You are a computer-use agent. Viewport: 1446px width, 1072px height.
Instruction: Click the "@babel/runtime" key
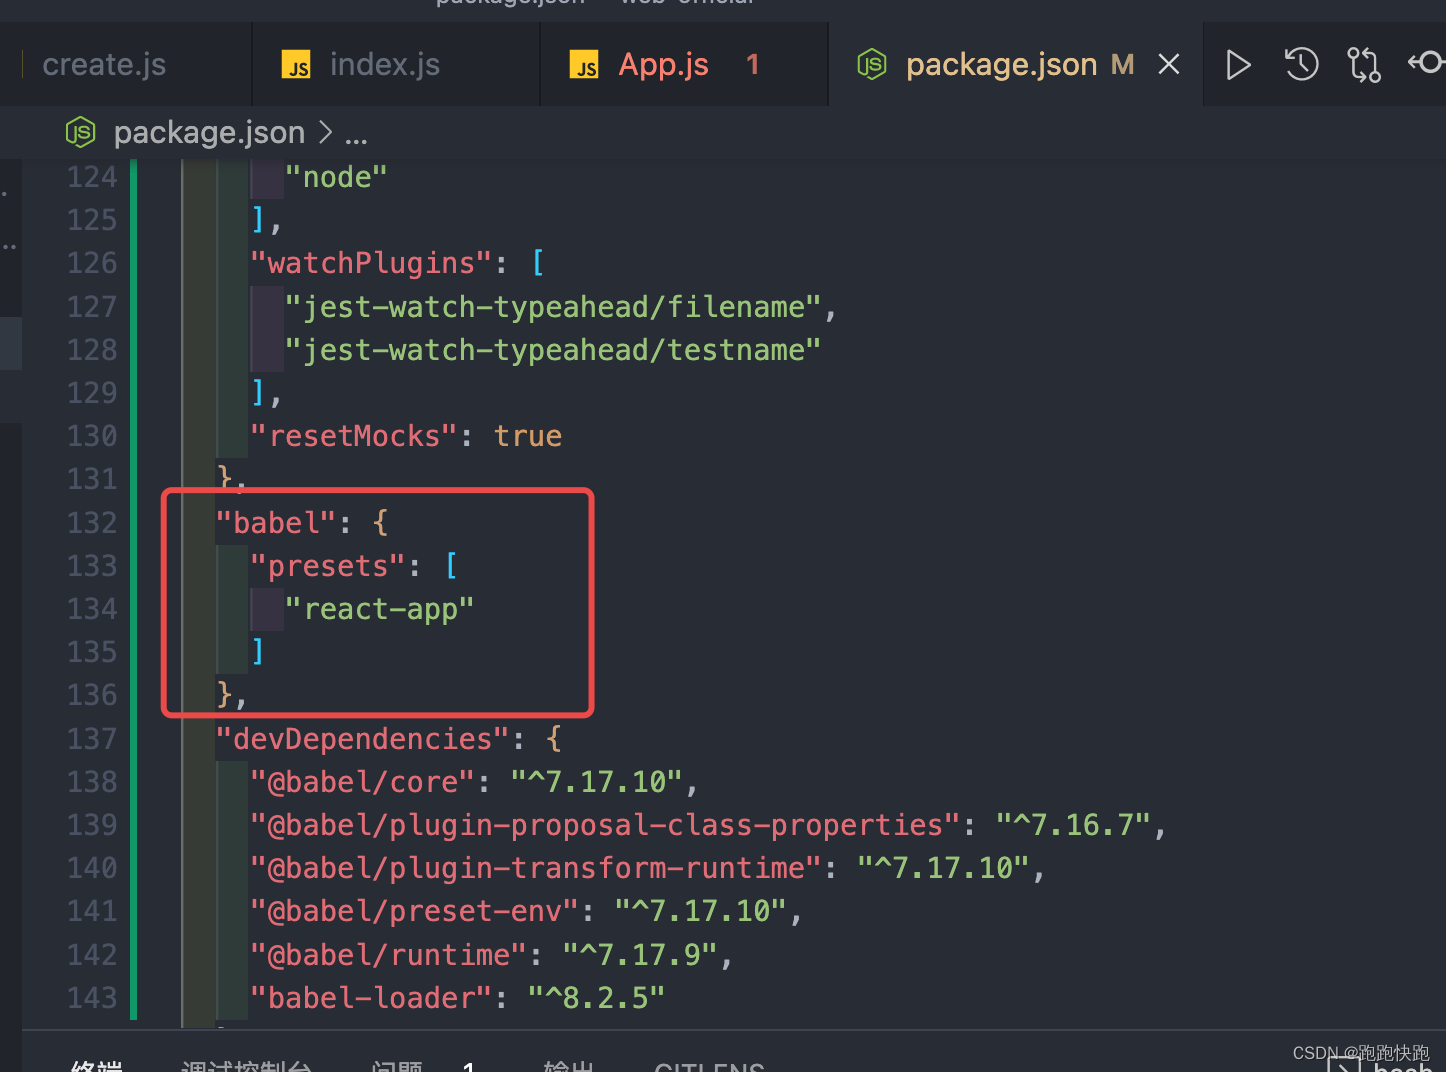(x=389, y=955)
